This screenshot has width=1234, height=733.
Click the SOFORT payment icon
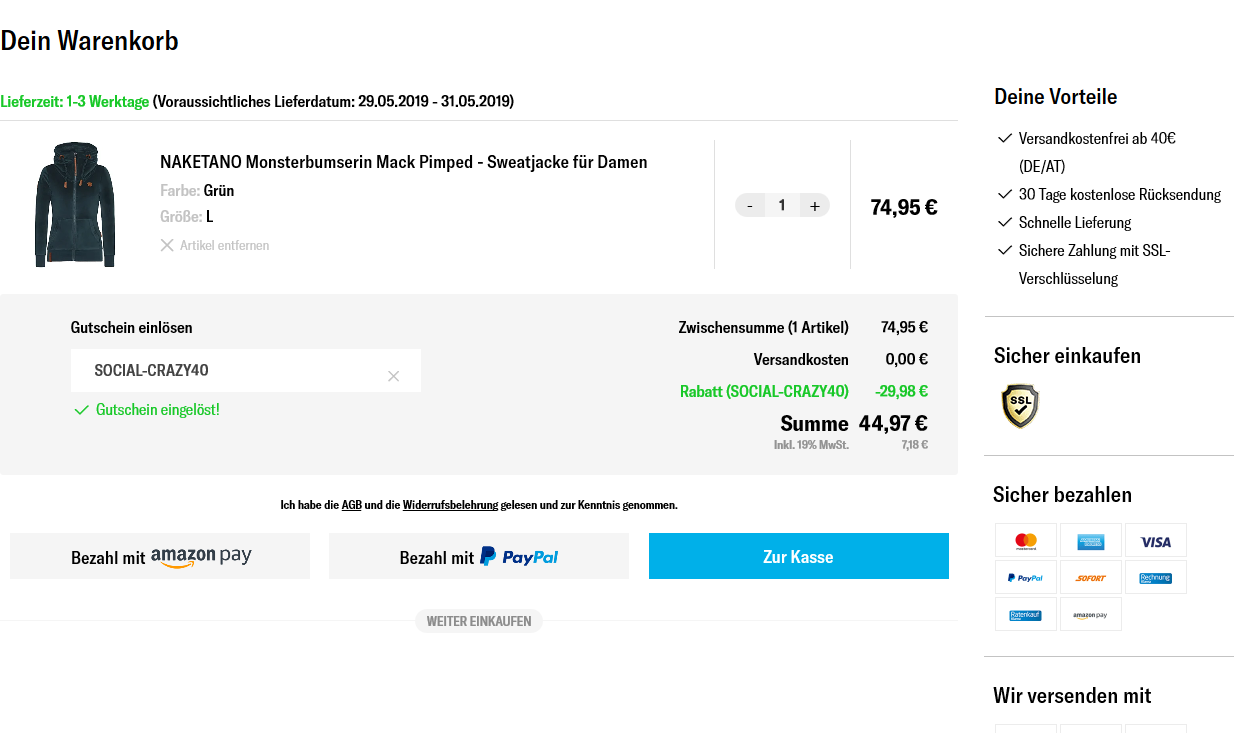1090,577
